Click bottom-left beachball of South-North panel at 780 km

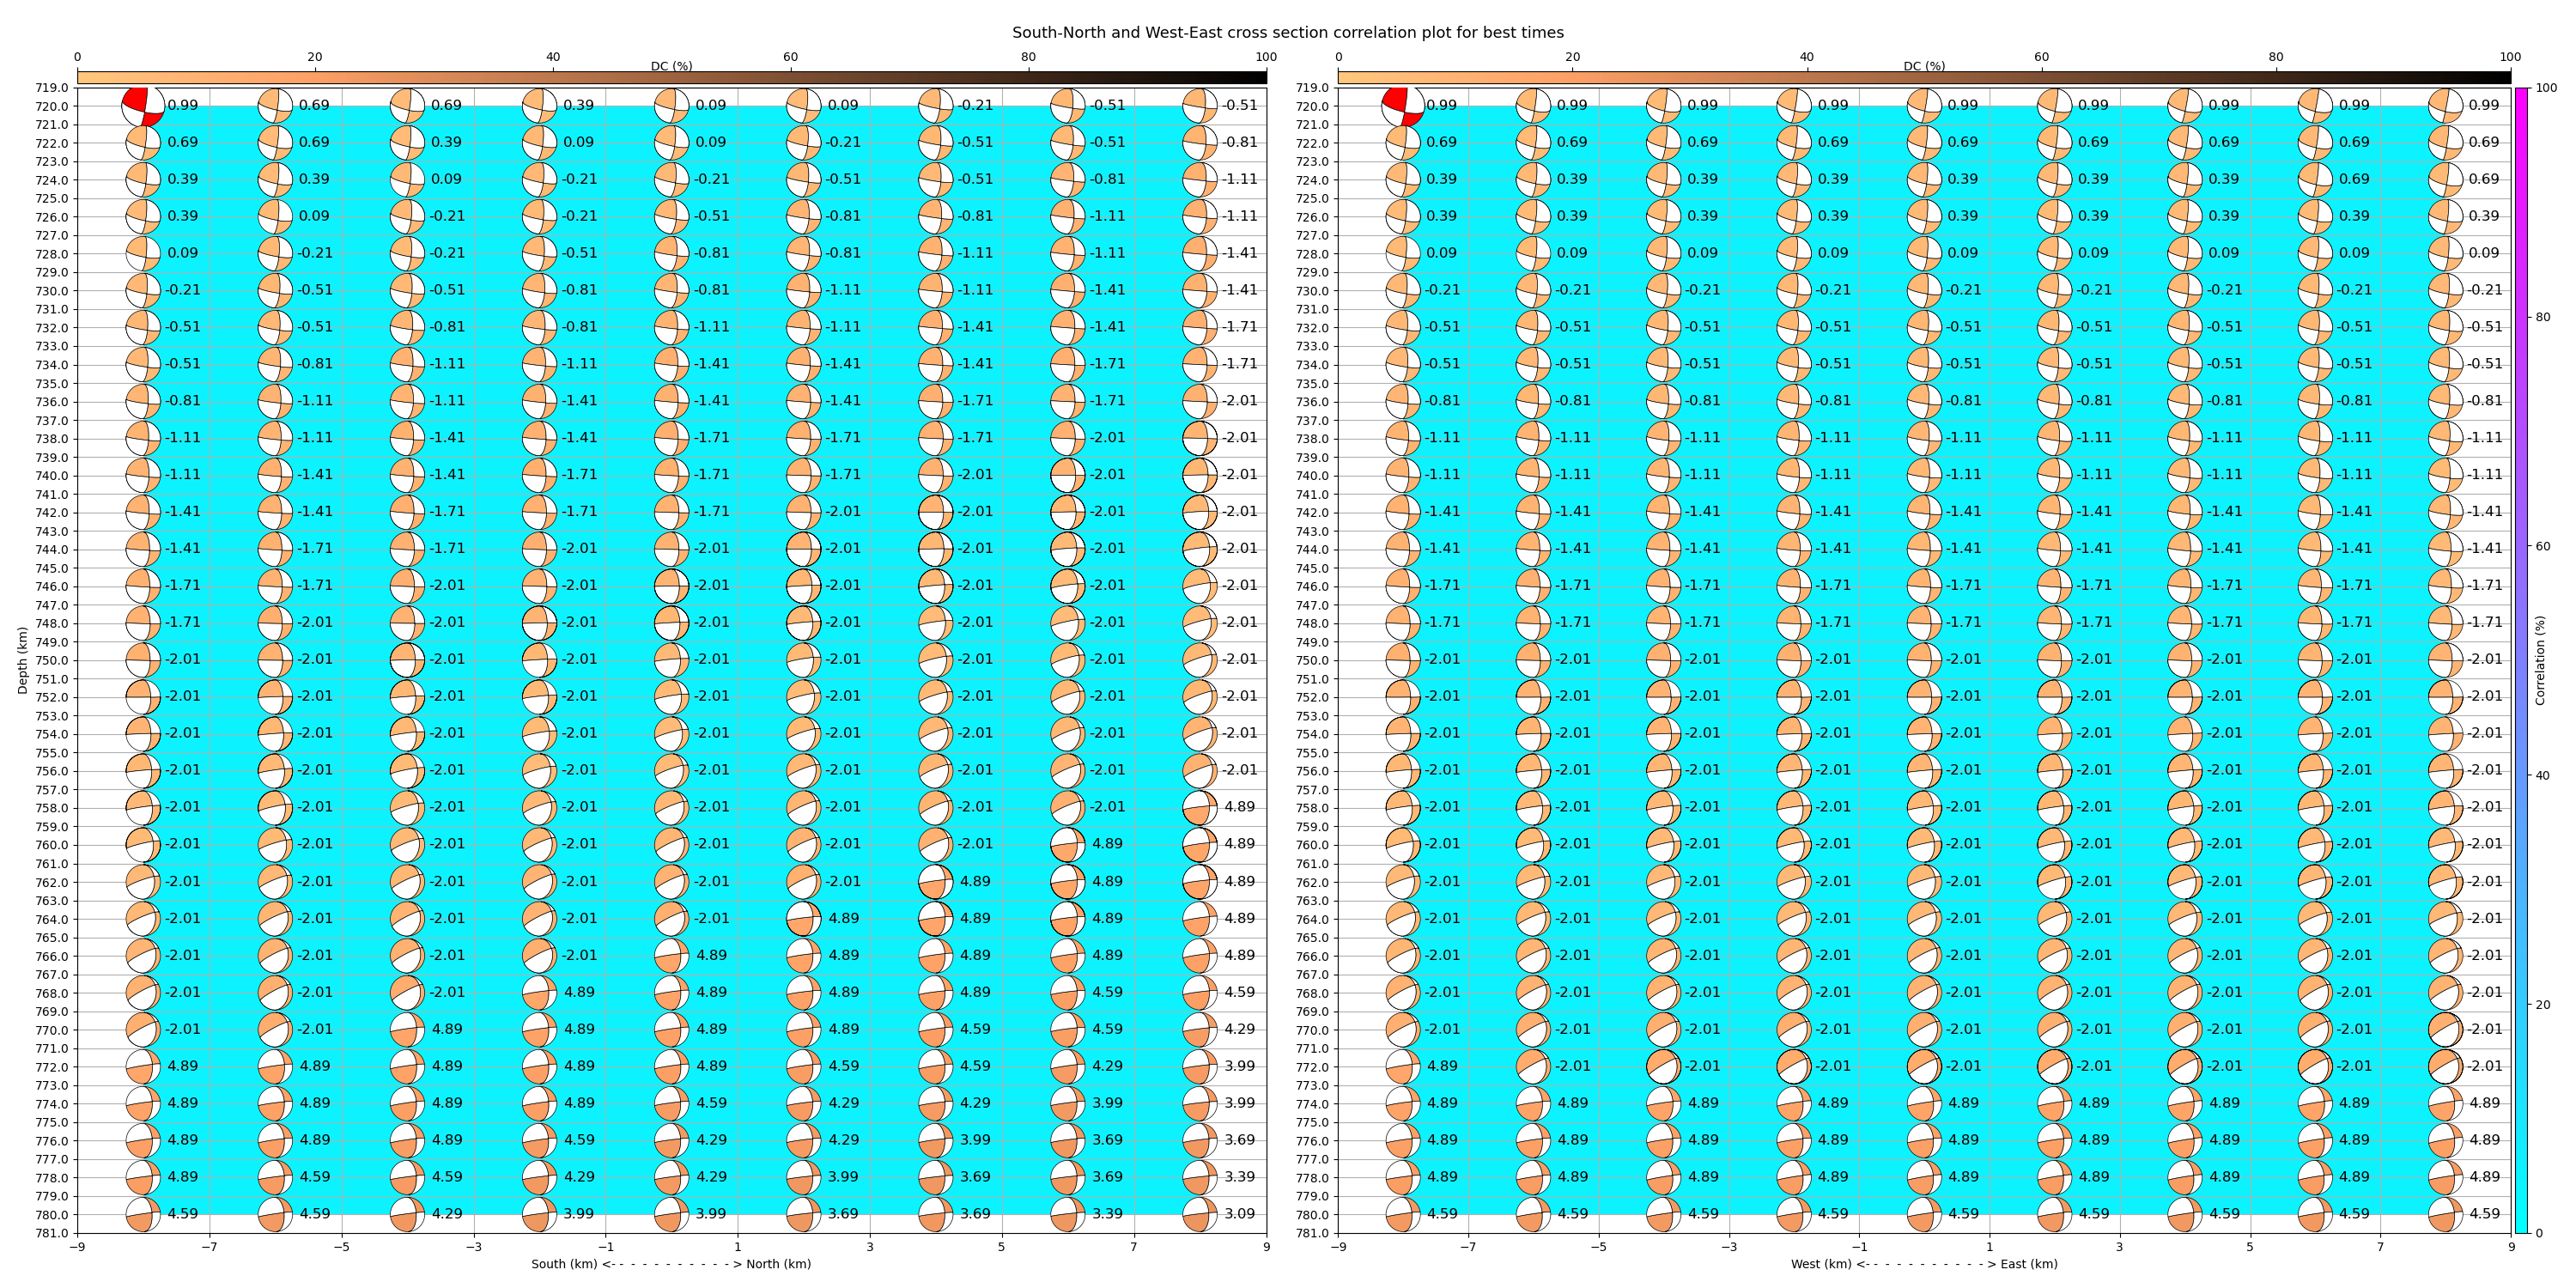point(143,1214)
